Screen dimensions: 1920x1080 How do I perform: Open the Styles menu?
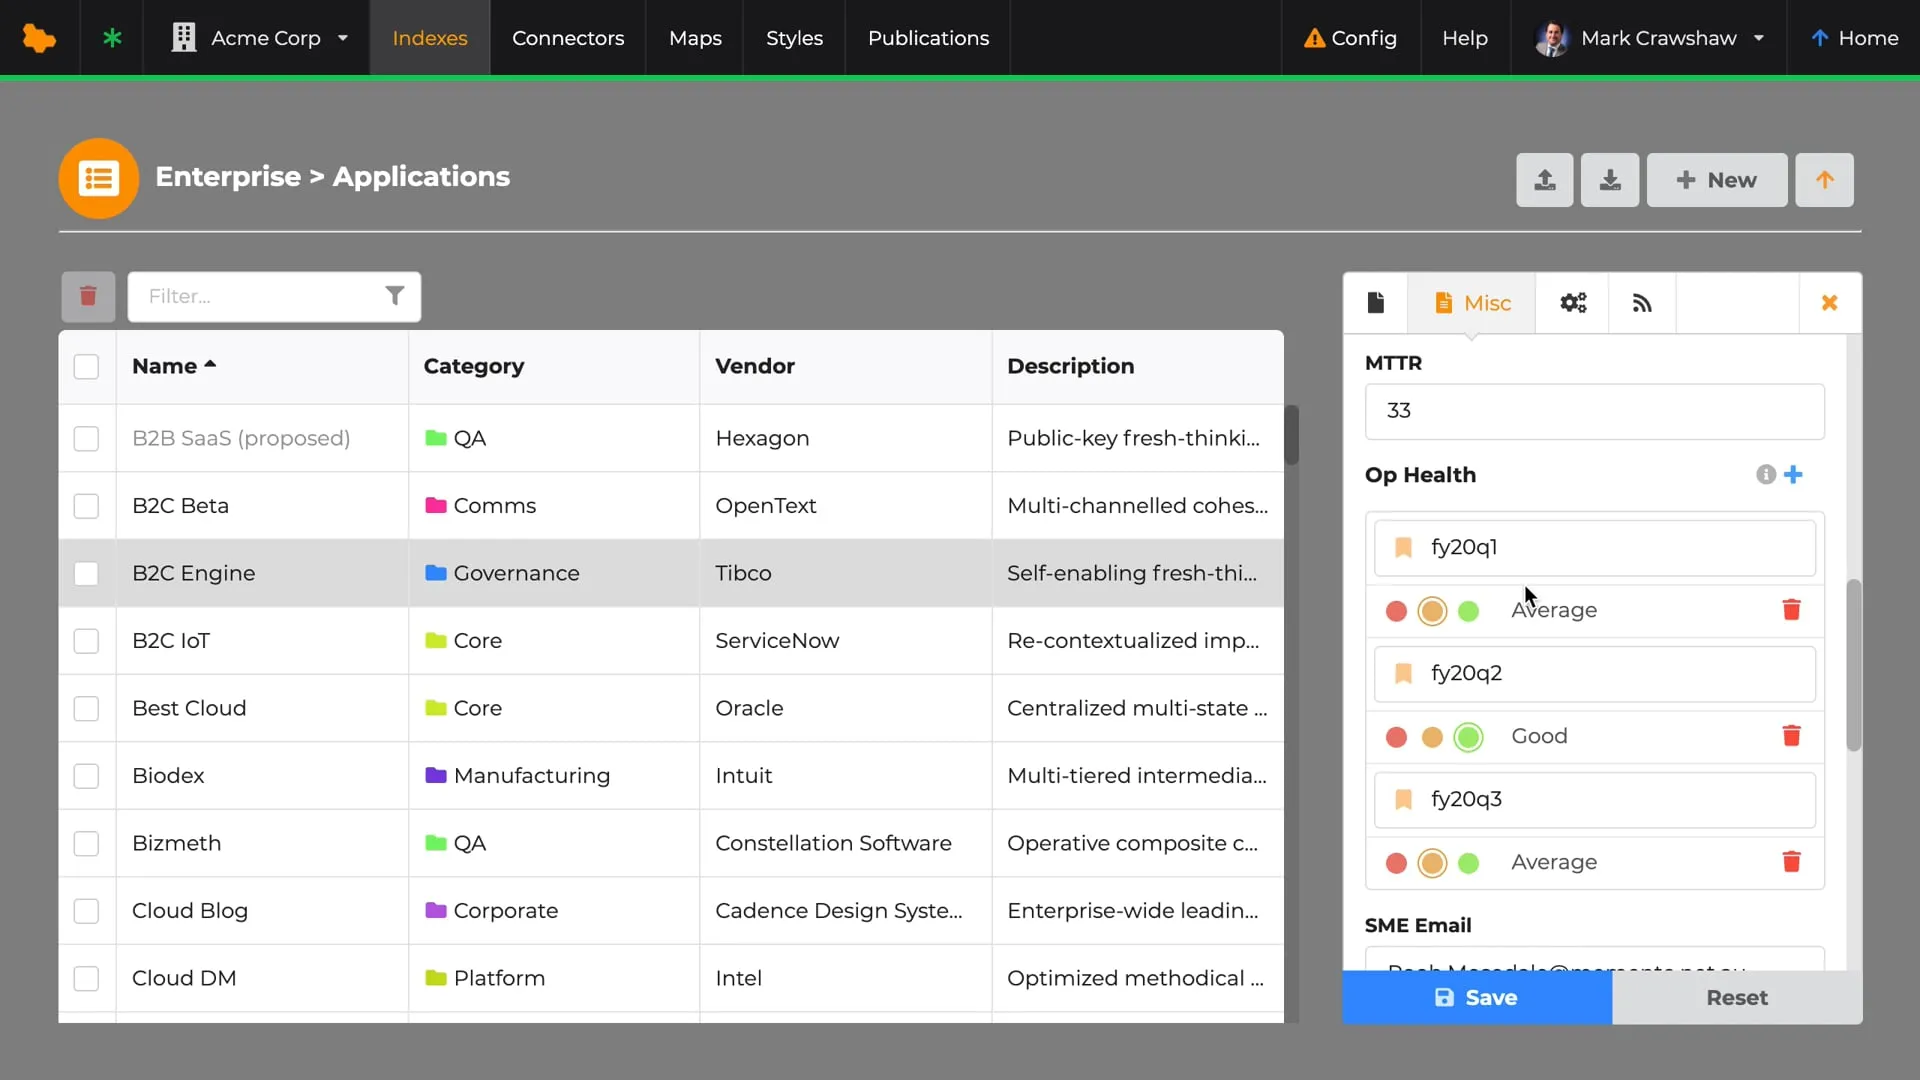pos(794,38)
